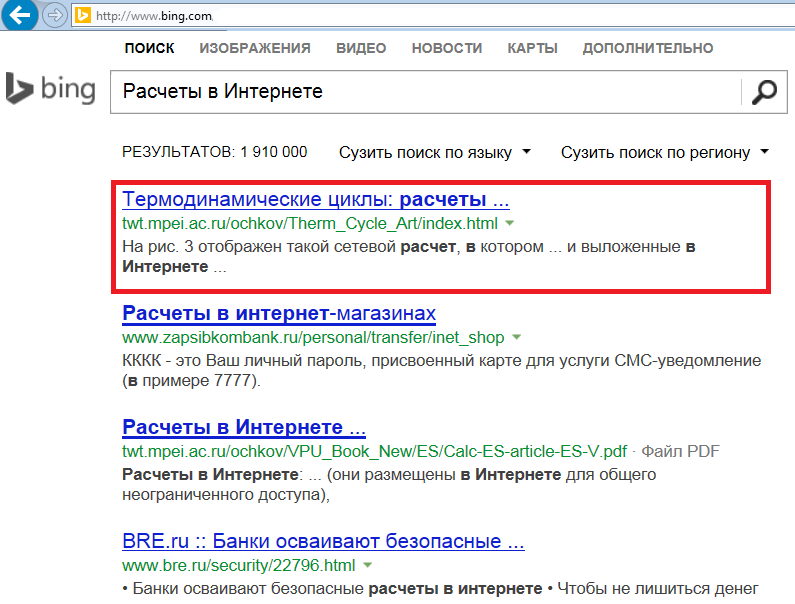Image resolution: width=795 pixels, height=604 pixels.
Task: Click the address bar showing bing.com
Action: [433, 16]
